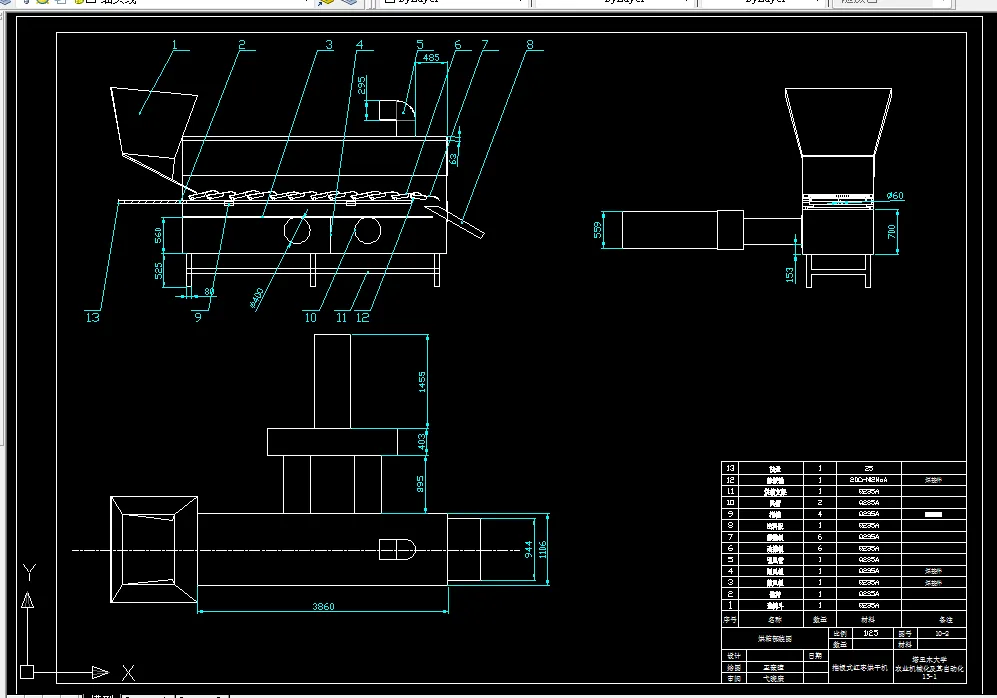Click quantity cell '4' in row 9
Image resolution: width=997 pixels, height=698 pixels.
[x=820, y=514]
